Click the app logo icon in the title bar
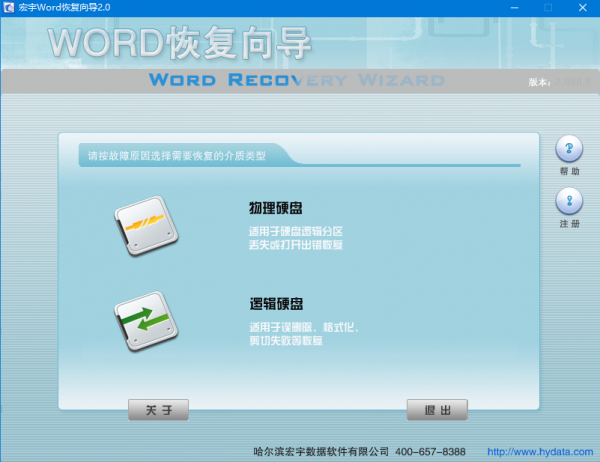 click(x=8, y=8)
